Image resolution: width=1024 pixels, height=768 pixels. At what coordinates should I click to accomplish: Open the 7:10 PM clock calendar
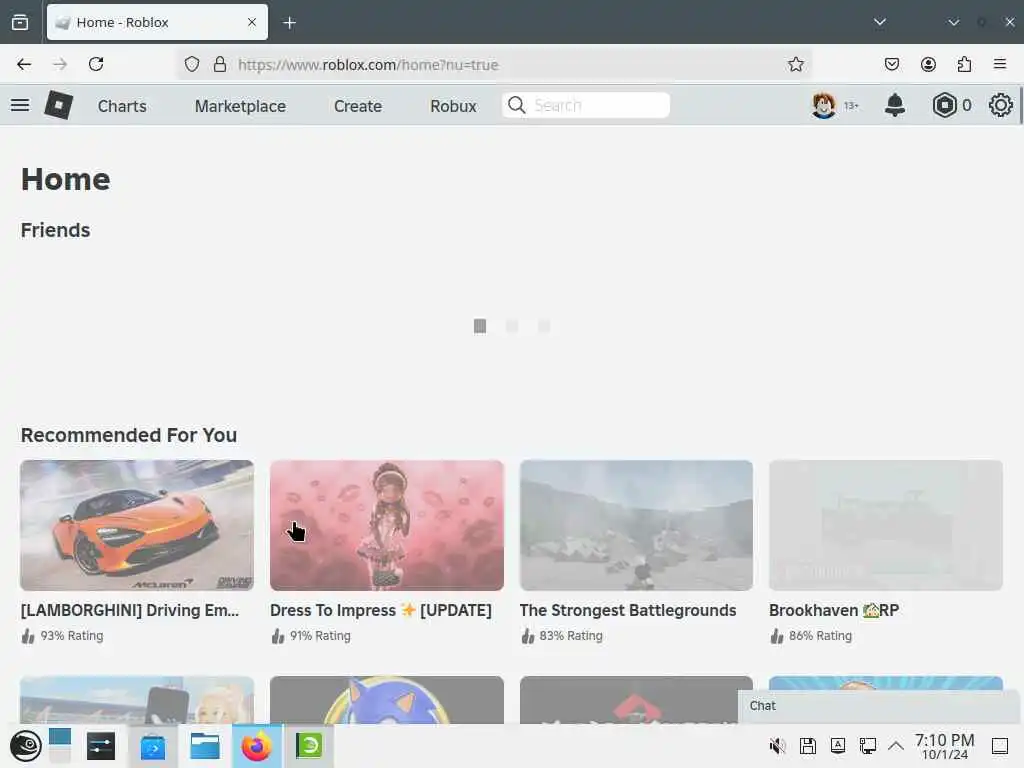pos(944,746)
